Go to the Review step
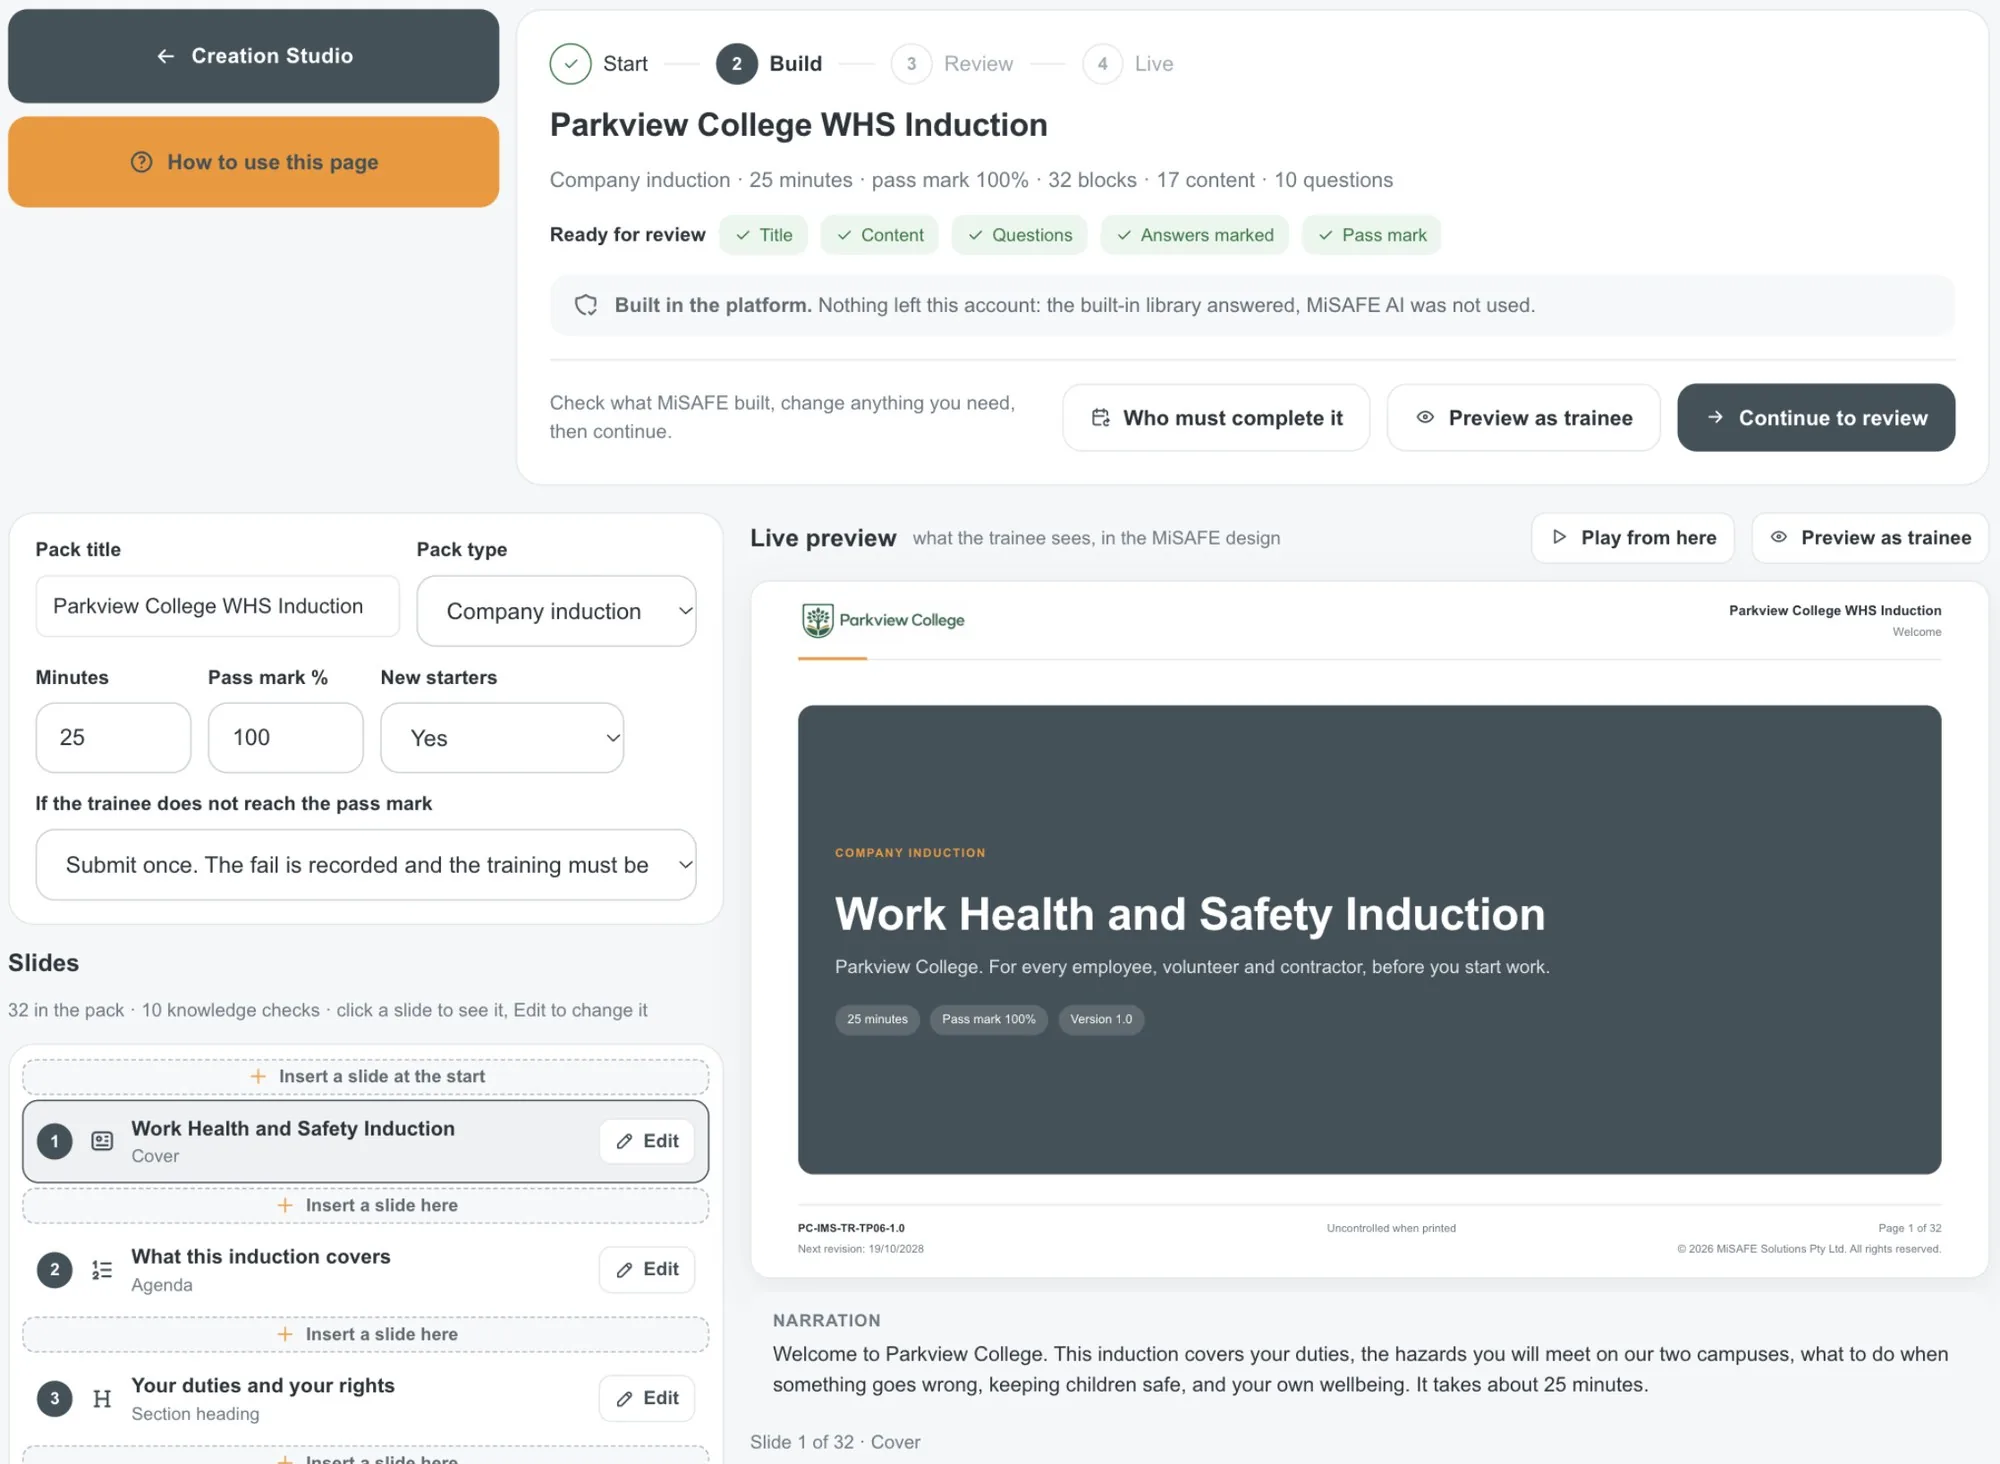The image size is (2000, 1464). (x=952, y=64)
